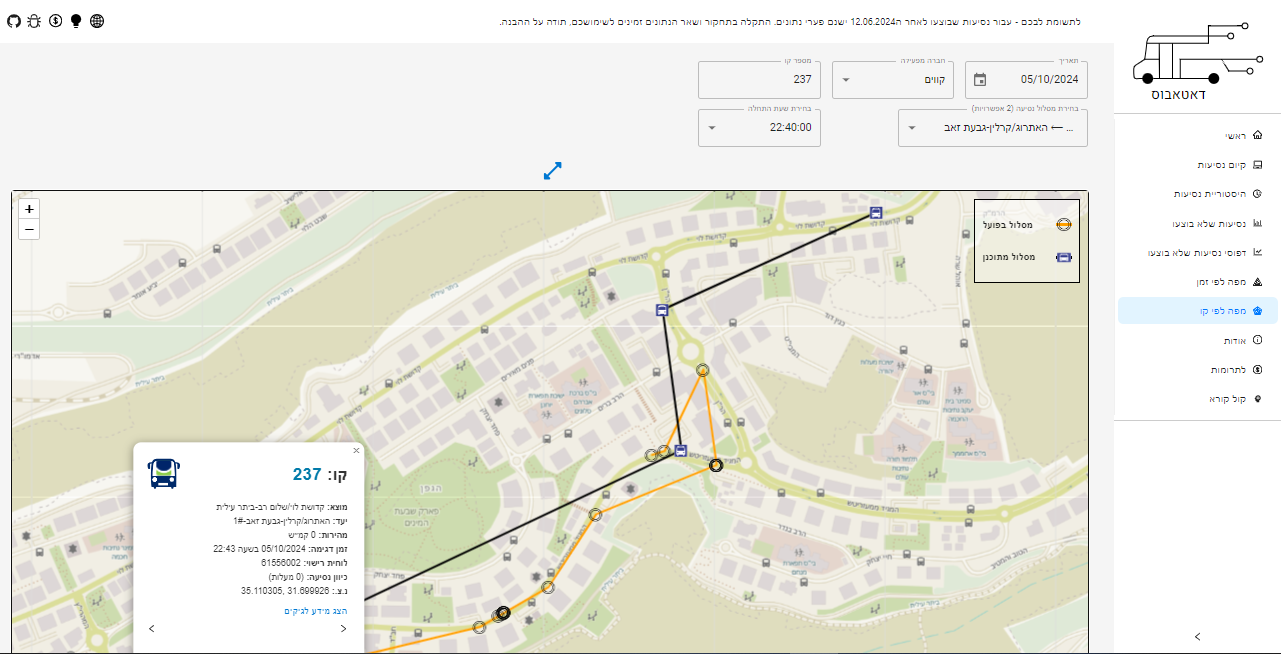Click the bus icon in popup
Screen dimensions: 1281x654
tap(163, 473)
